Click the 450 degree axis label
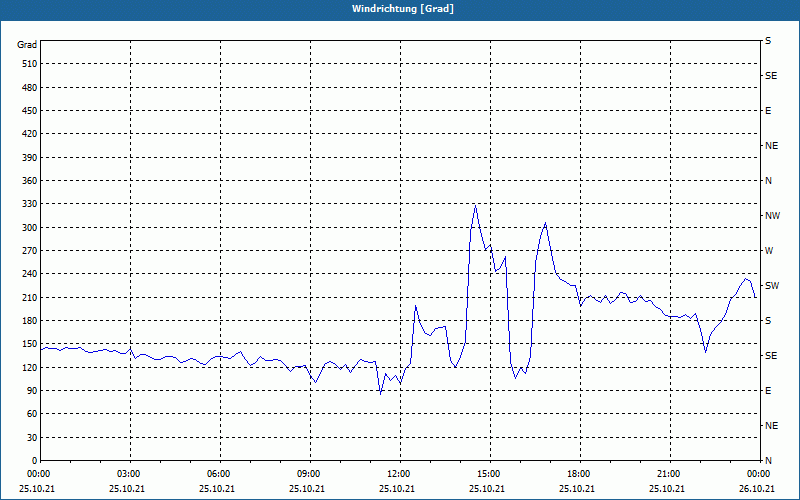800x500 pixels. 29,111
